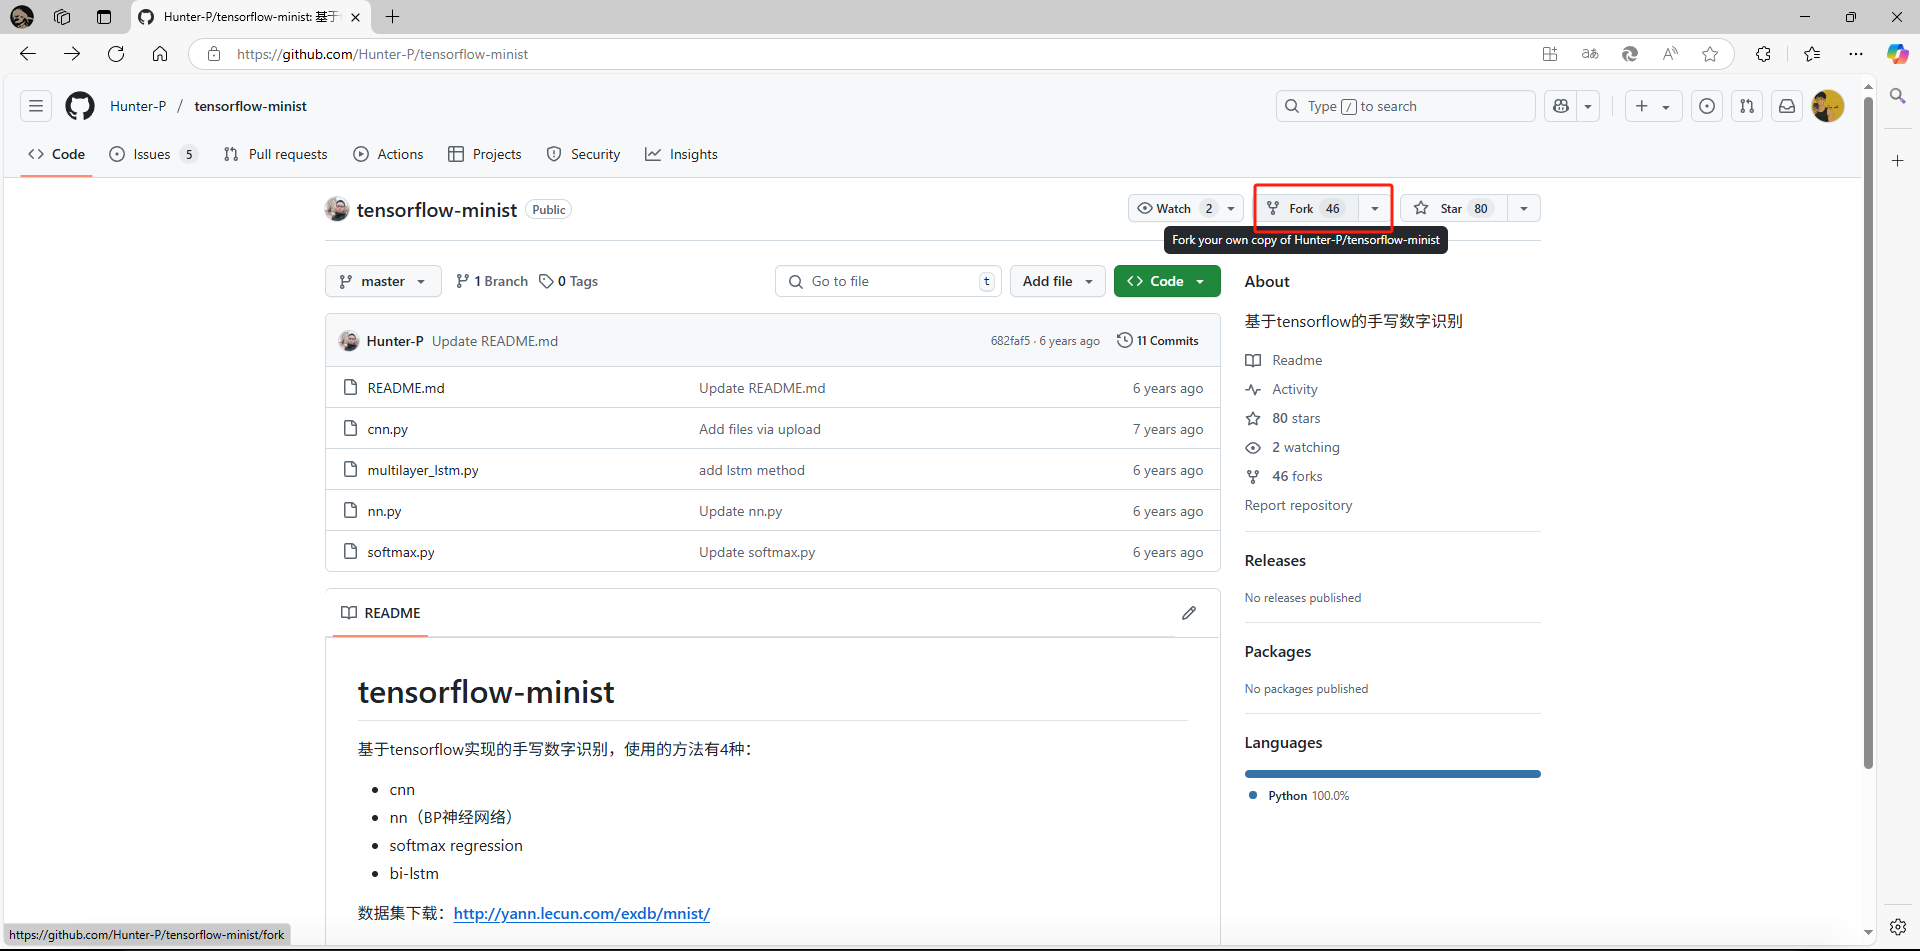Open the Copilot chat icon in the header
This screenshot has height=951, width=1920.
1561,106
